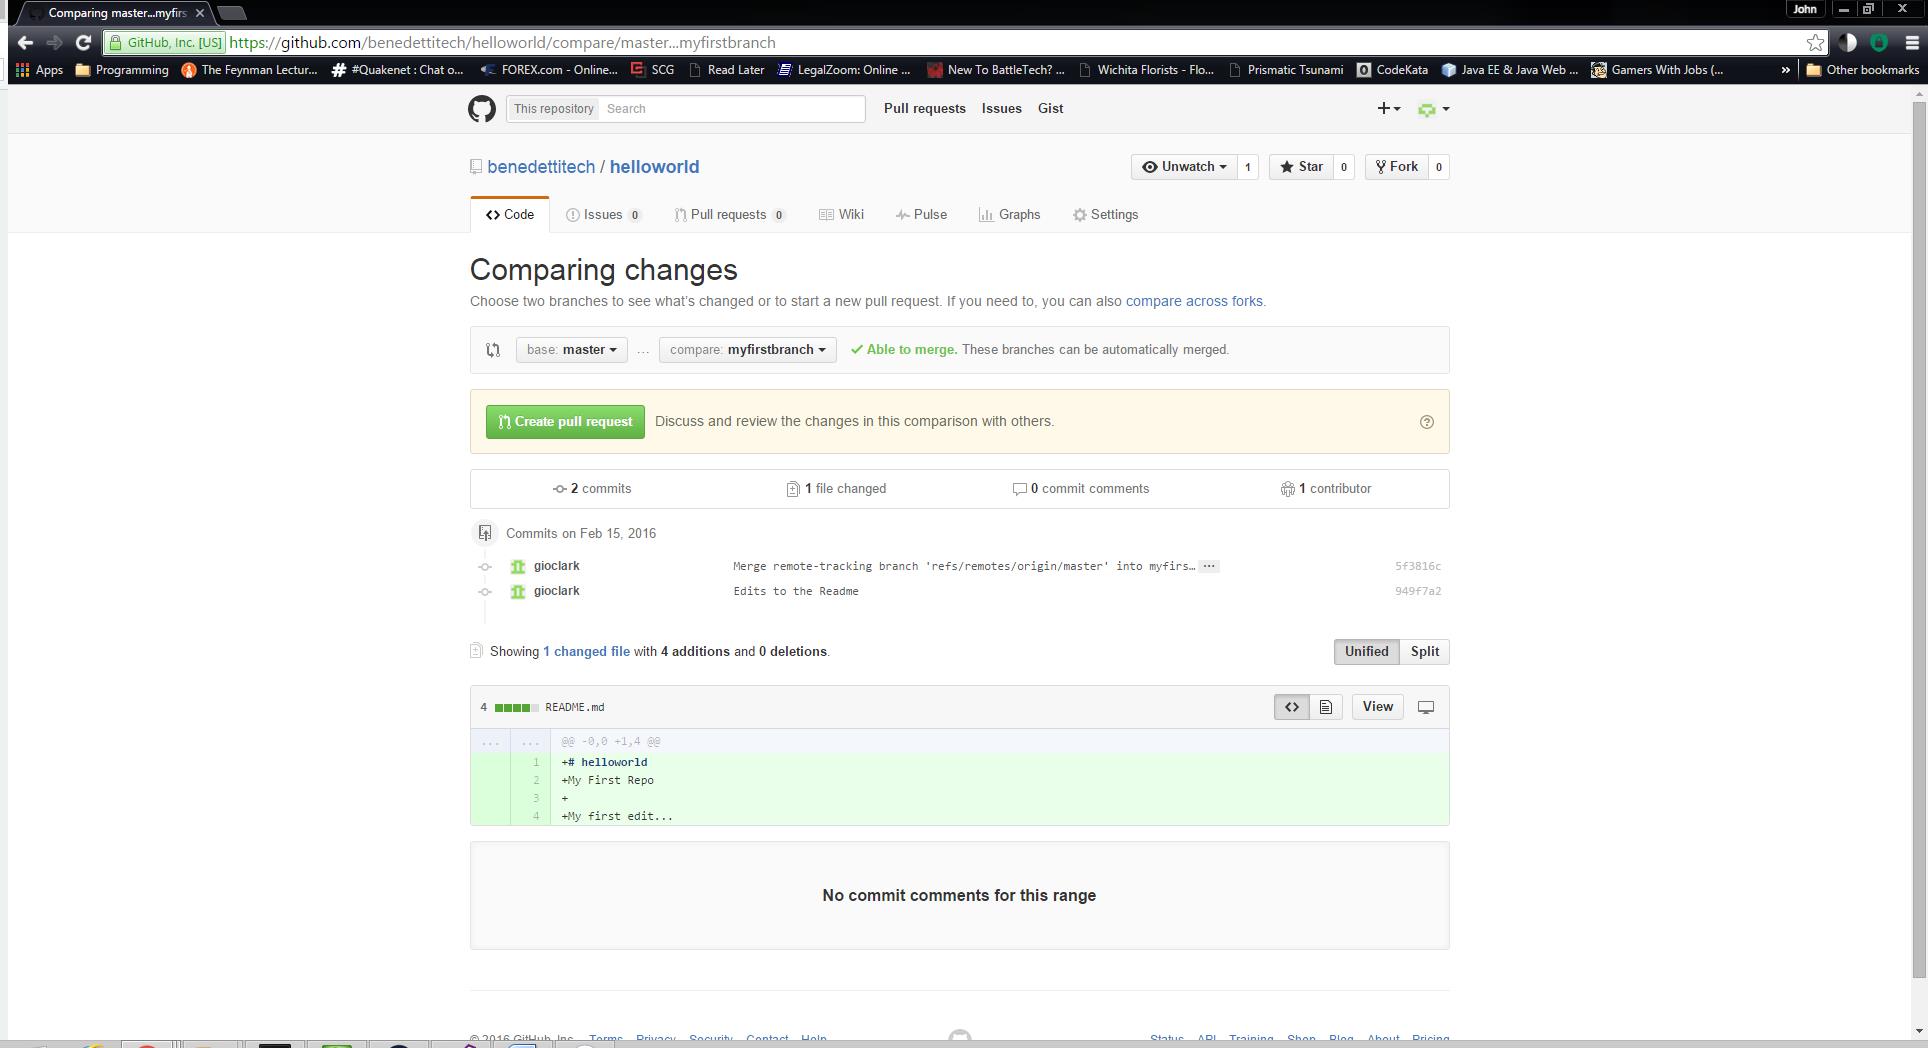Click gioclark avatar on merge commit row

click(x=518, y=566)
